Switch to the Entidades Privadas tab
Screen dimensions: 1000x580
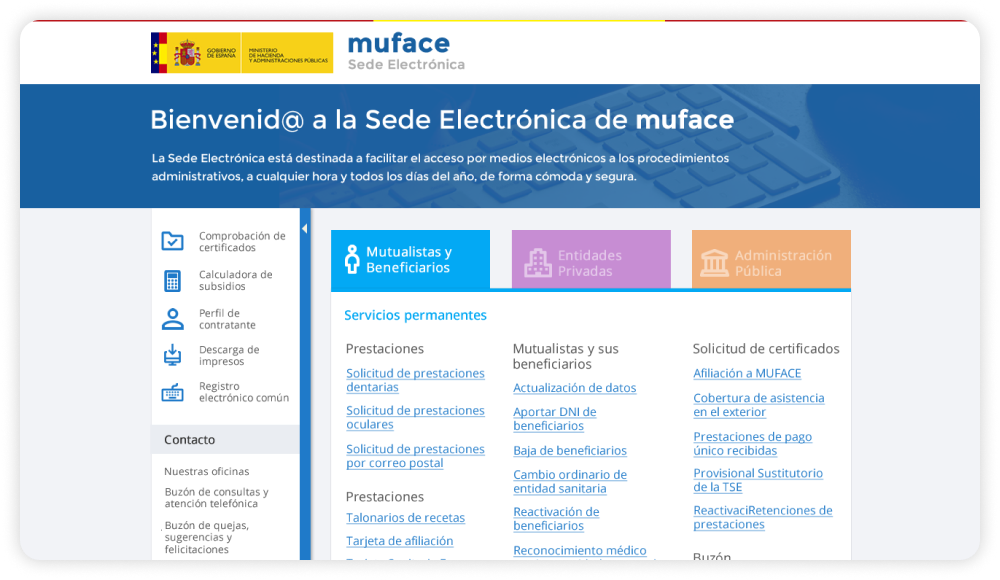pyautogui.click(x=591, y=260)
